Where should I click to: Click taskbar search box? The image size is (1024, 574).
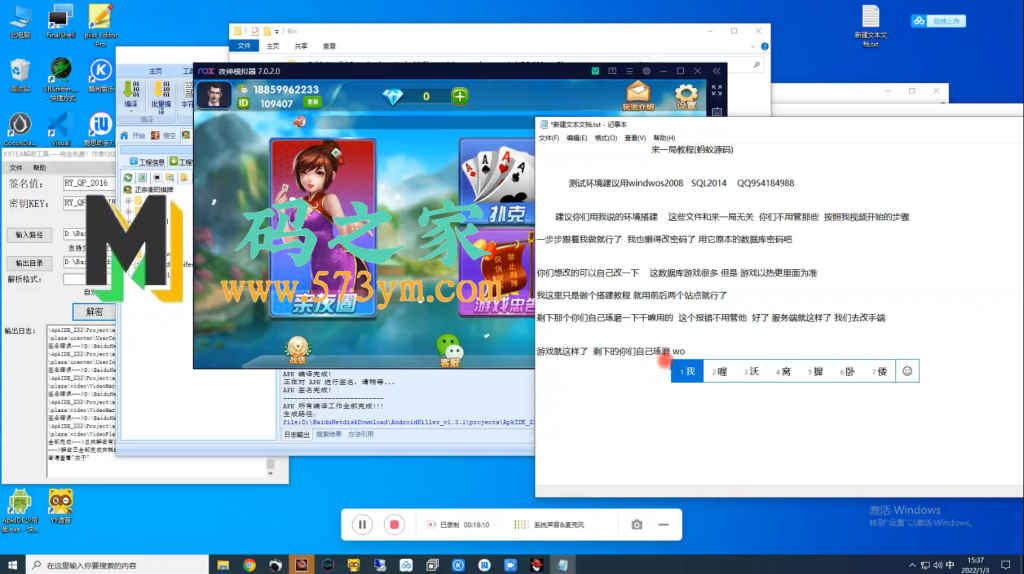pyautogui.click(x=118, y=565)
